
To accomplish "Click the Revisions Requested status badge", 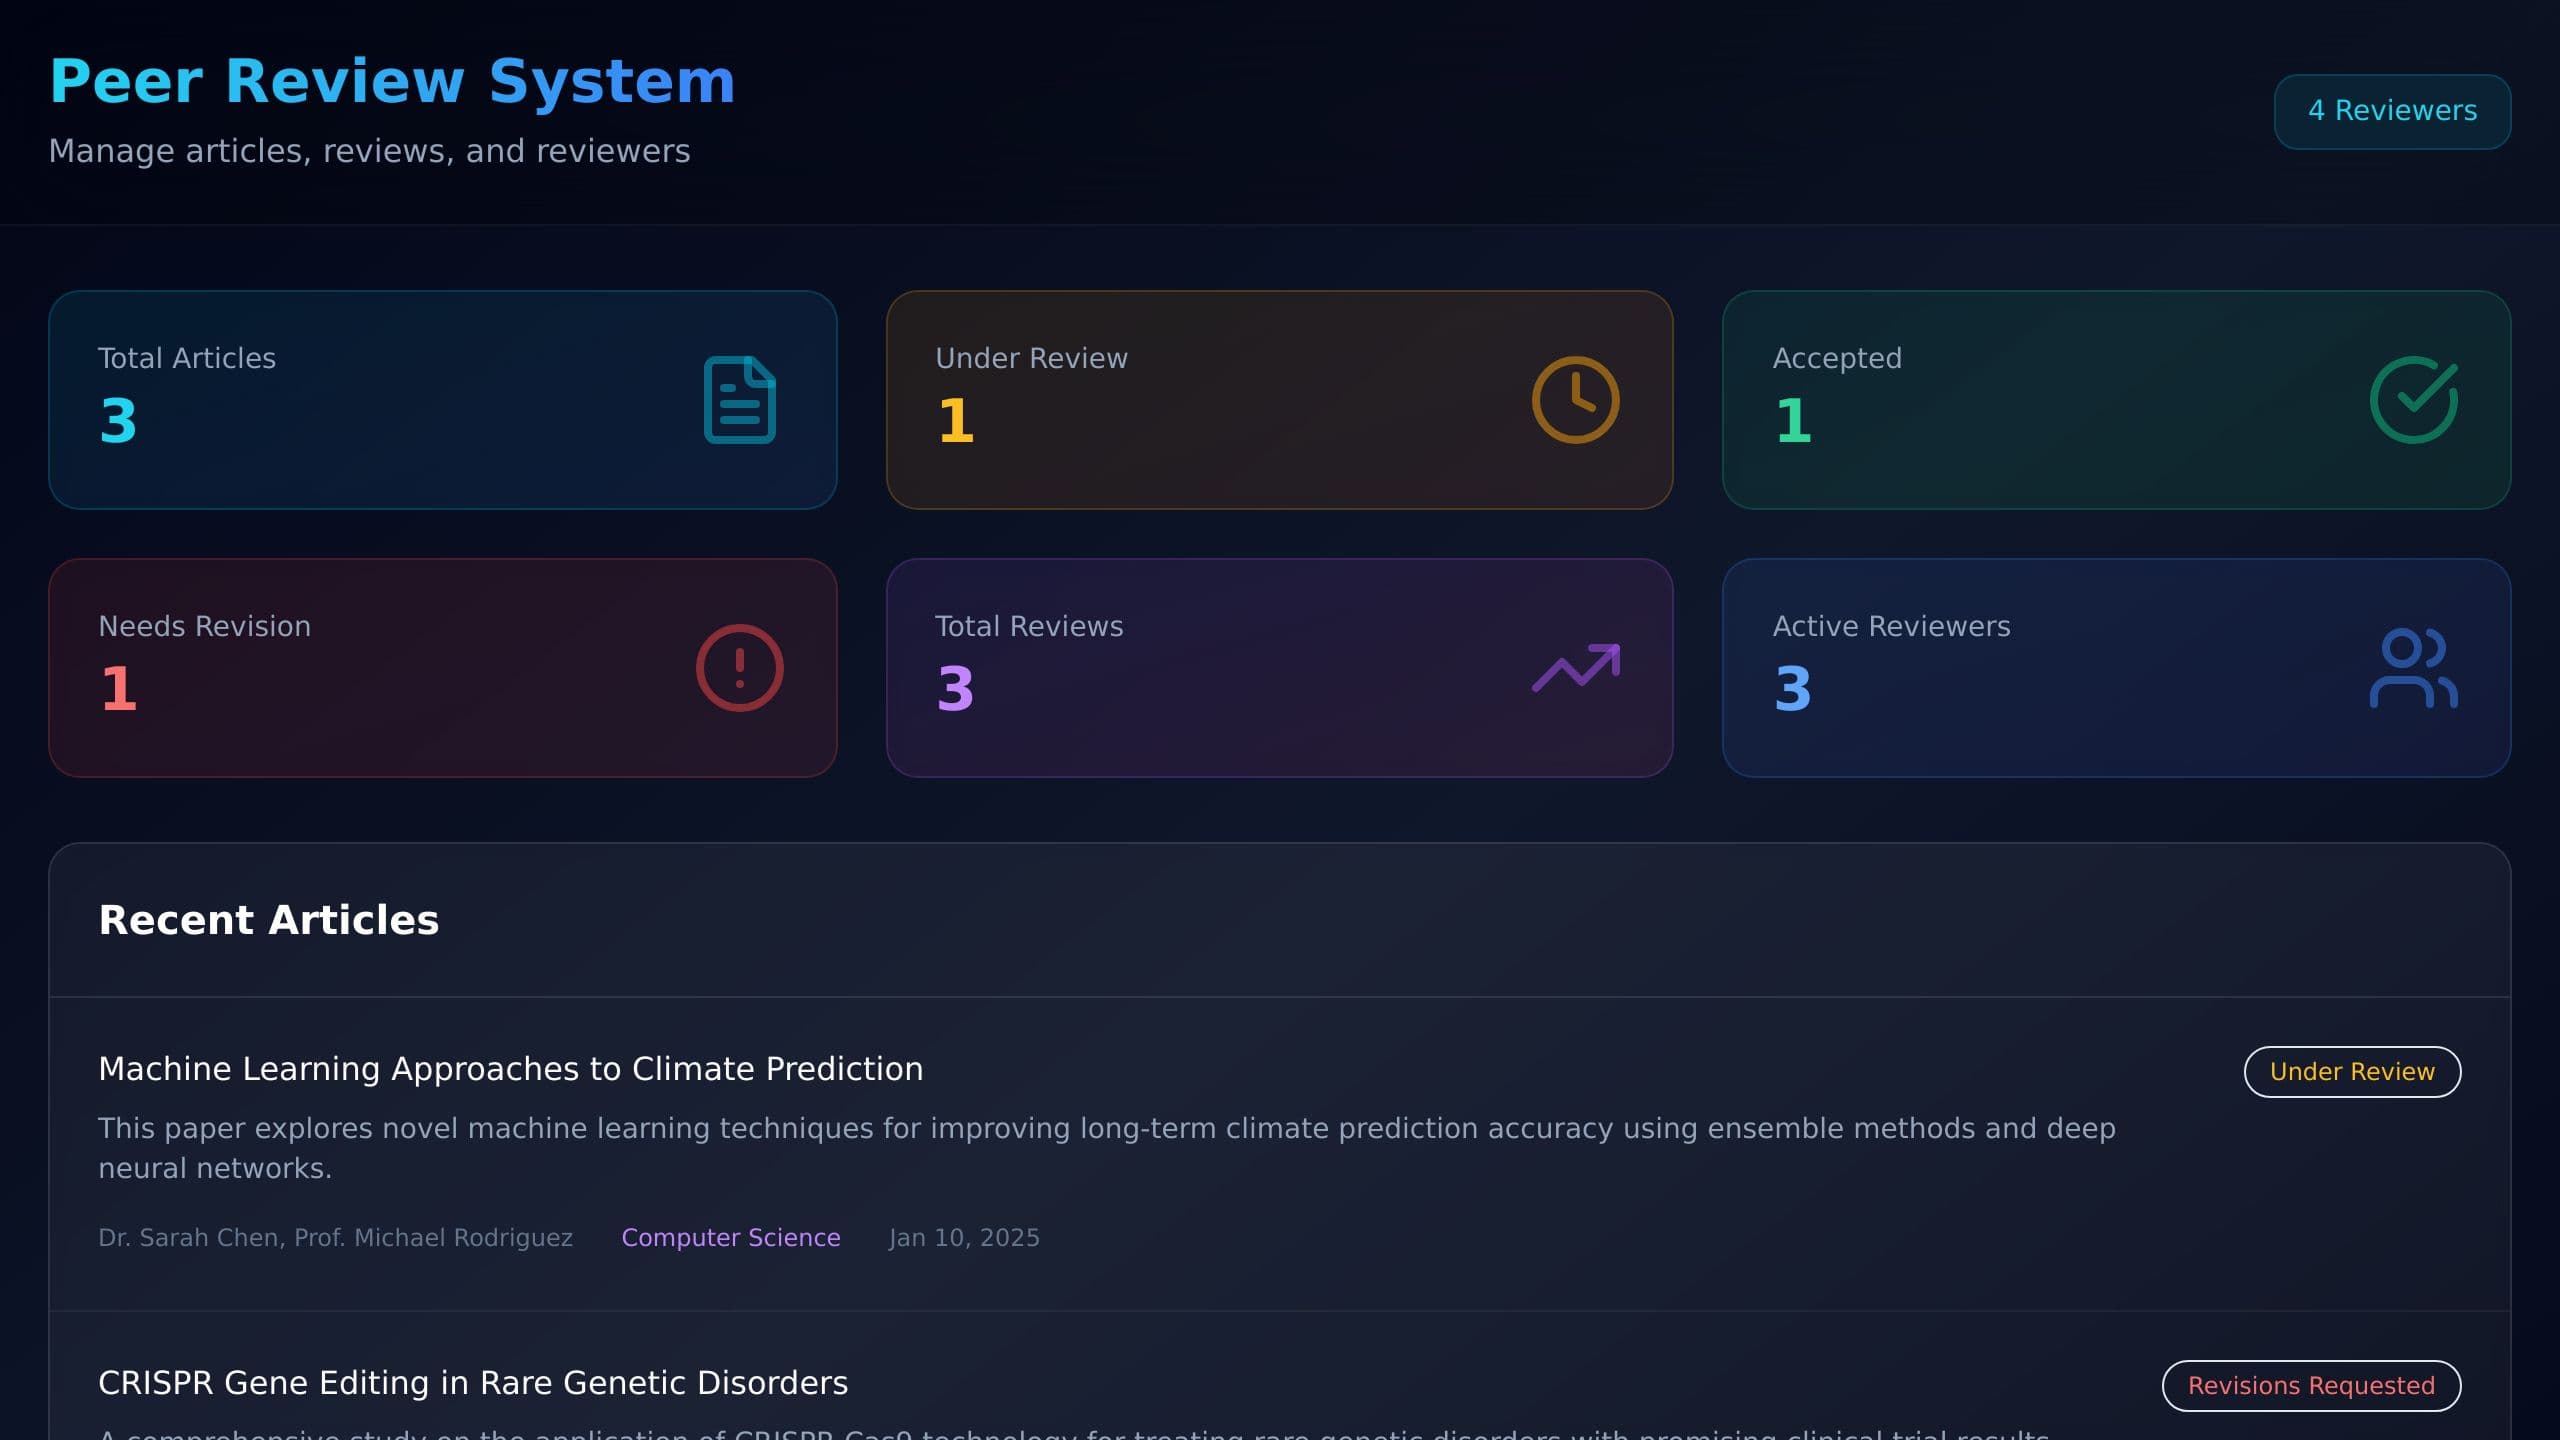I will click(x=2311, y=1386).
